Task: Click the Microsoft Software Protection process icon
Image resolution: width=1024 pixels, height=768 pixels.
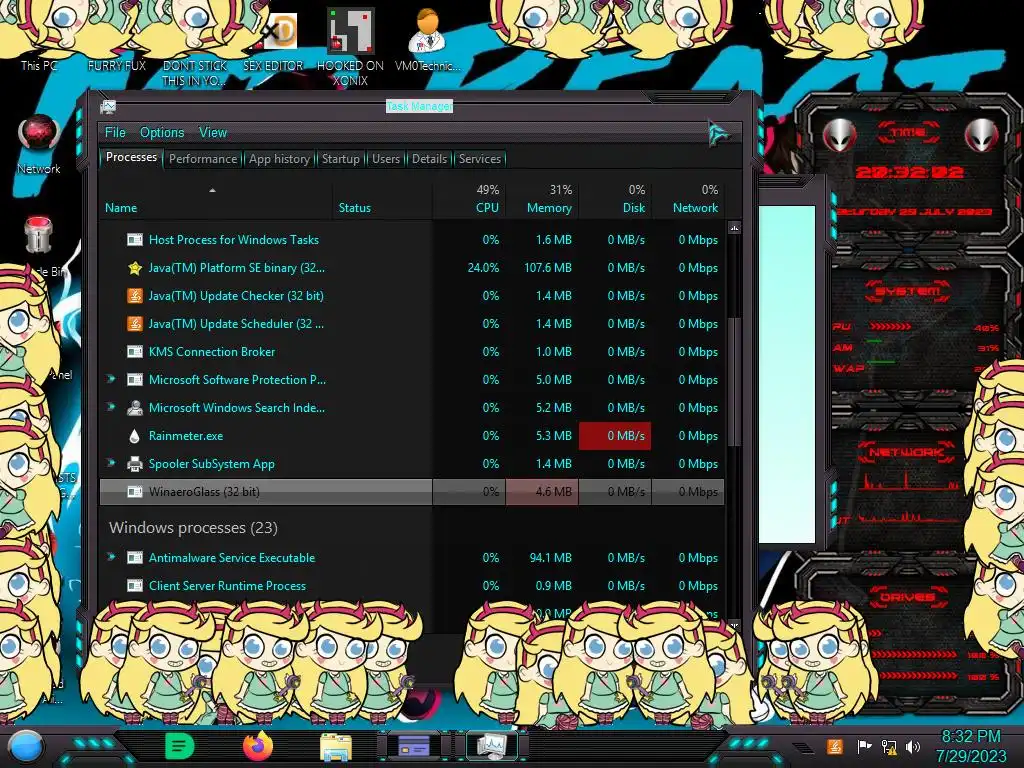Action: click(x=135, y=380)
